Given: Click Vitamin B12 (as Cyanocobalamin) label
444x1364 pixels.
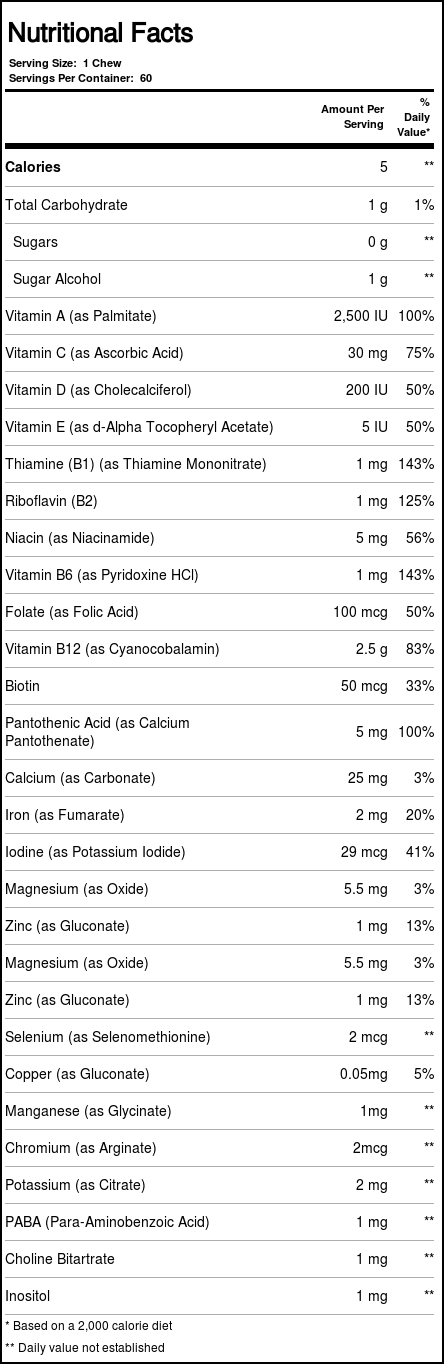Looking at the screenshot, I should 112,649.
